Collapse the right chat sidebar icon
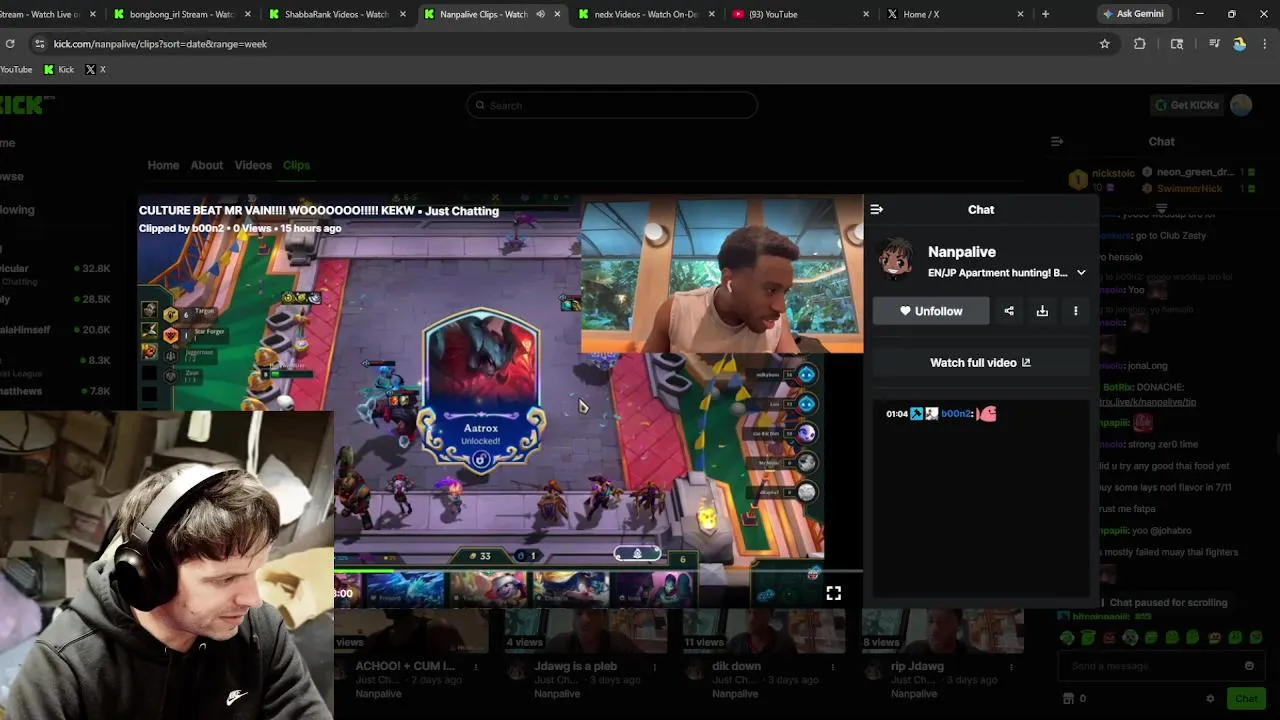The width and height of the screenshot is (1280, 720). pyautogui.click(x=1057, y=142)
